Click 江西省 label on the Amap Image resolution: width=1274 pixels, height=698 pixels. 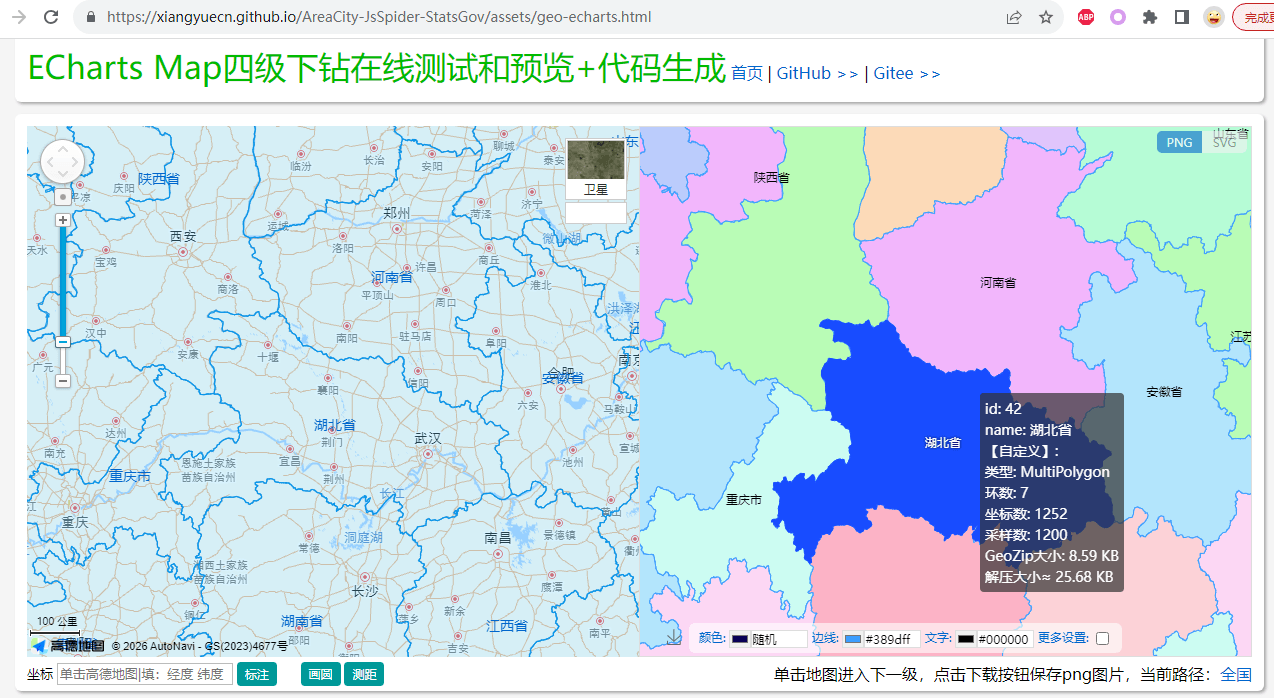click(507, 625)
